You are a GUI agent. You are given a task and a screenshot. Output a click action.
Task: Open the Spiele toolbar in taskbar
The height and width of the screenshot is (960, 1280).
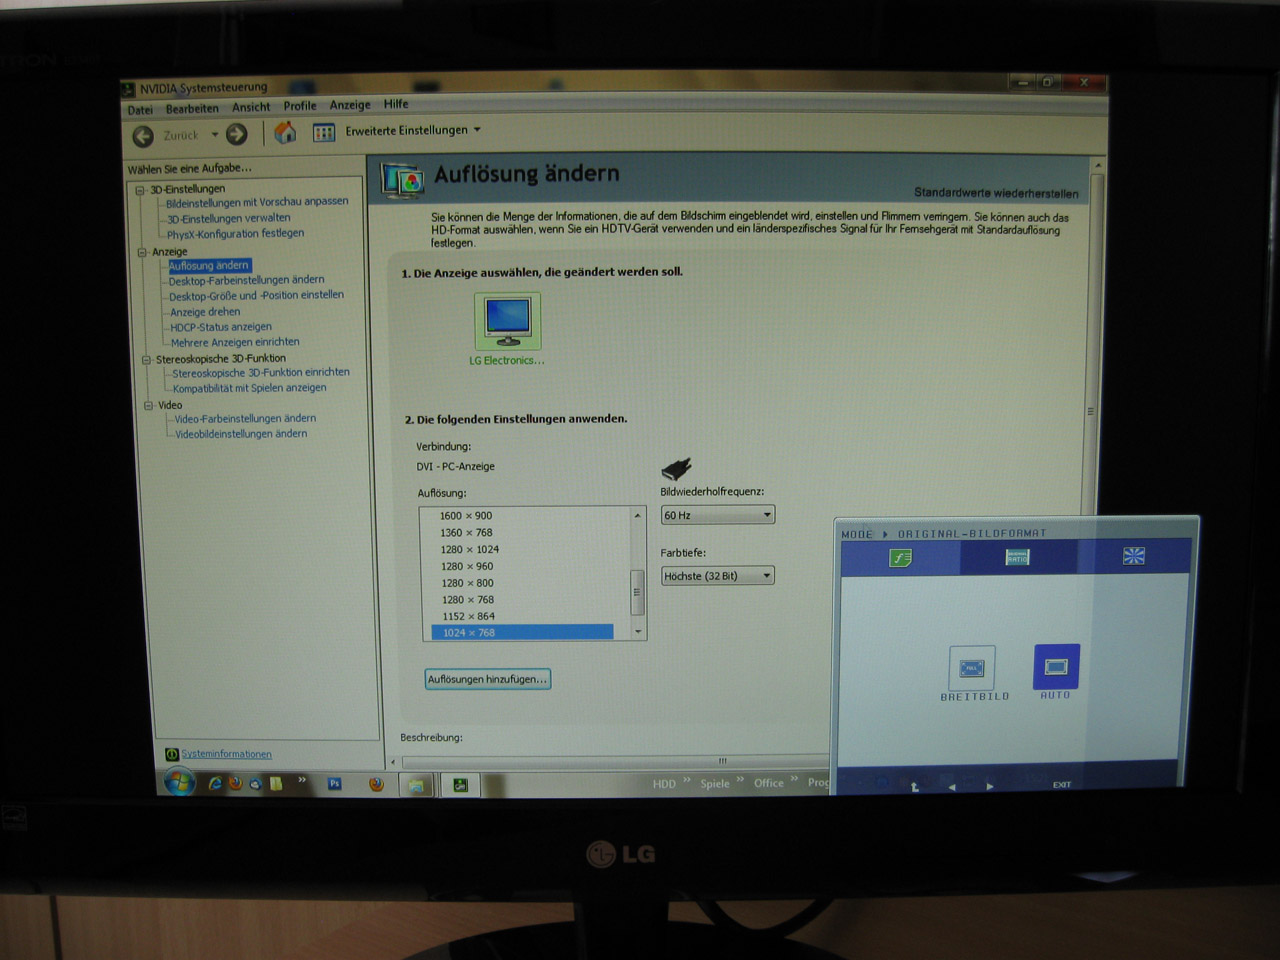714,784
